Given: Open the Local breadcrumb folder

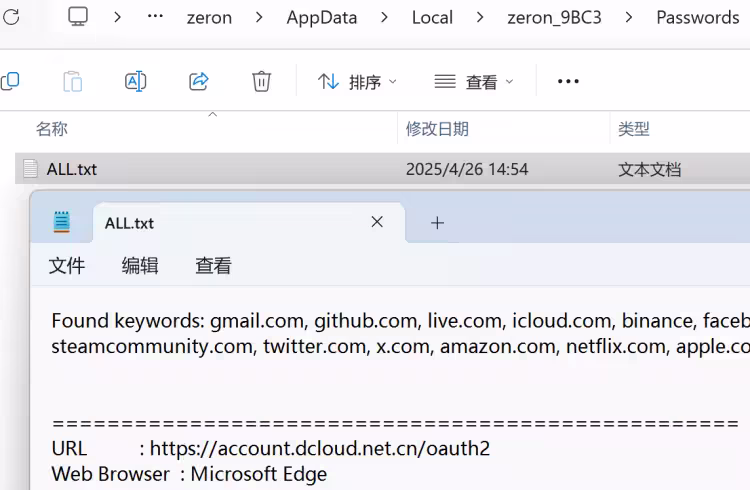Looking at the screenshot, I should 432,18.
